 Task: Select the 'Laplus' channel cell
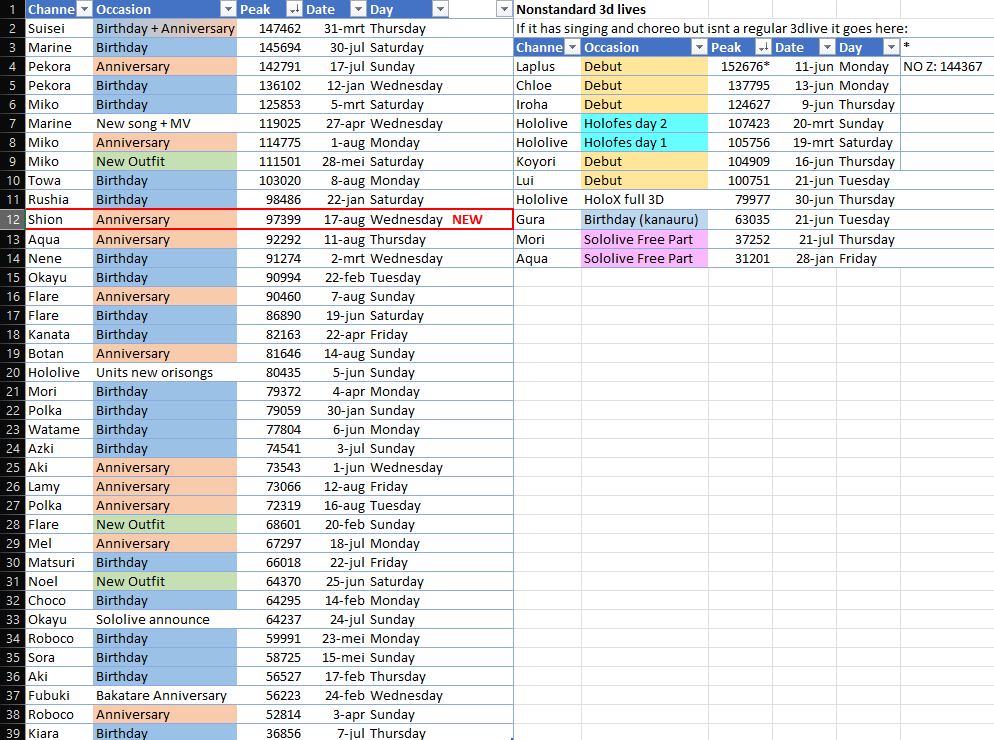(548, 67)
